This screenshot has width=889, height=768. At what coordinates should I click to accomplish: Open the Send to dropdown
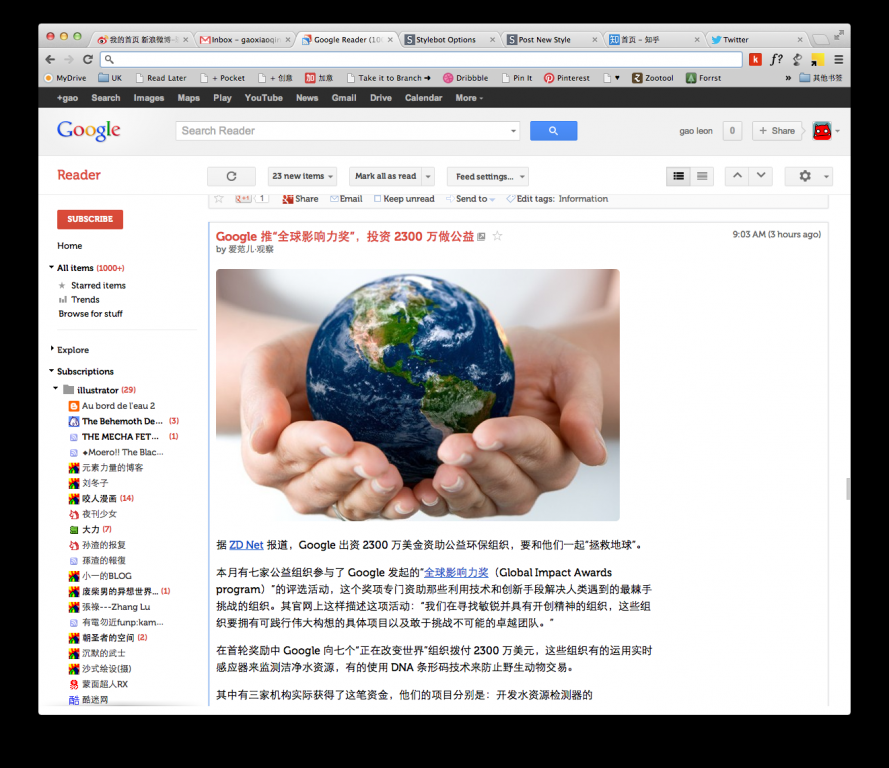pos(471,199)
